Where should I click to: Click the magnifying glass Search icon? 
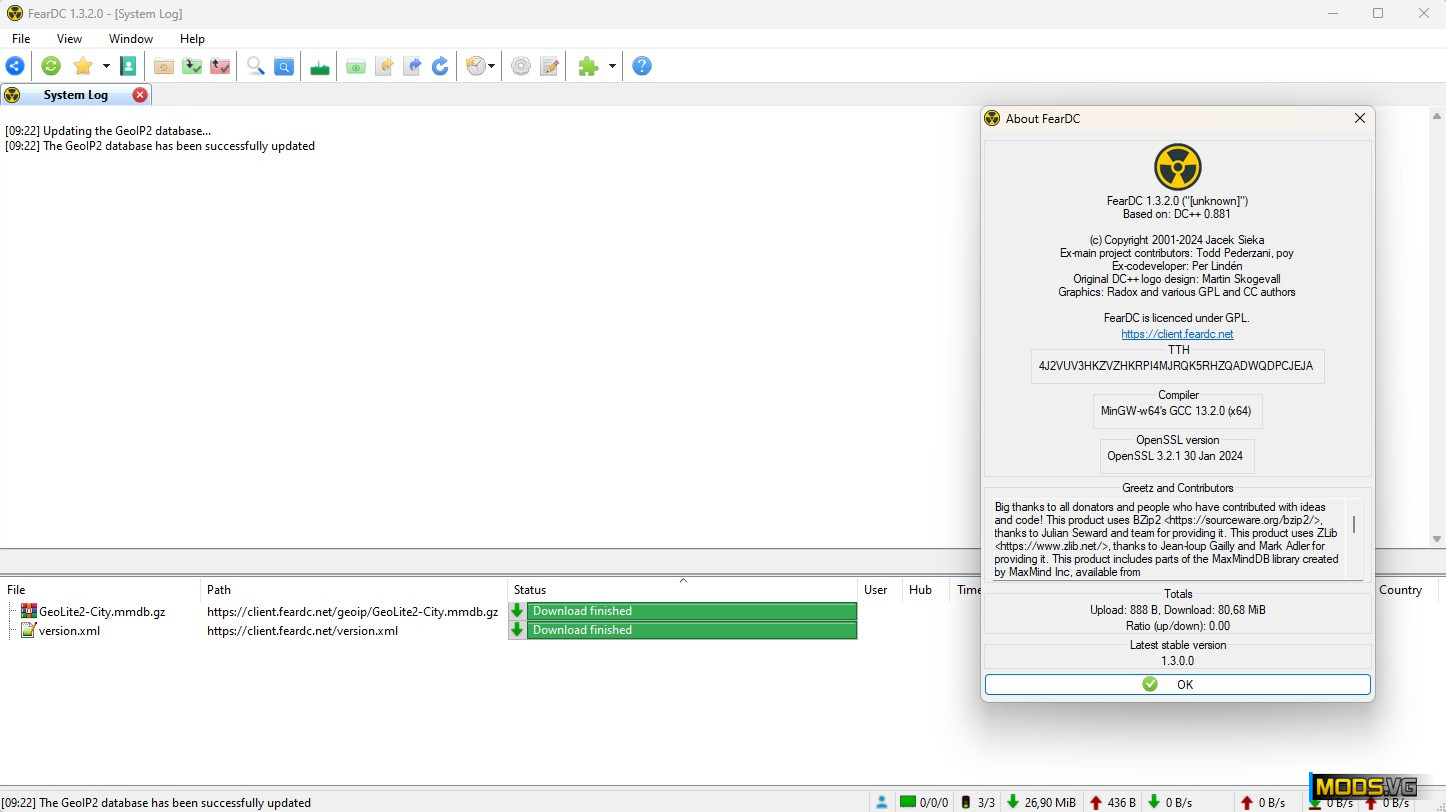click(256, 66)
